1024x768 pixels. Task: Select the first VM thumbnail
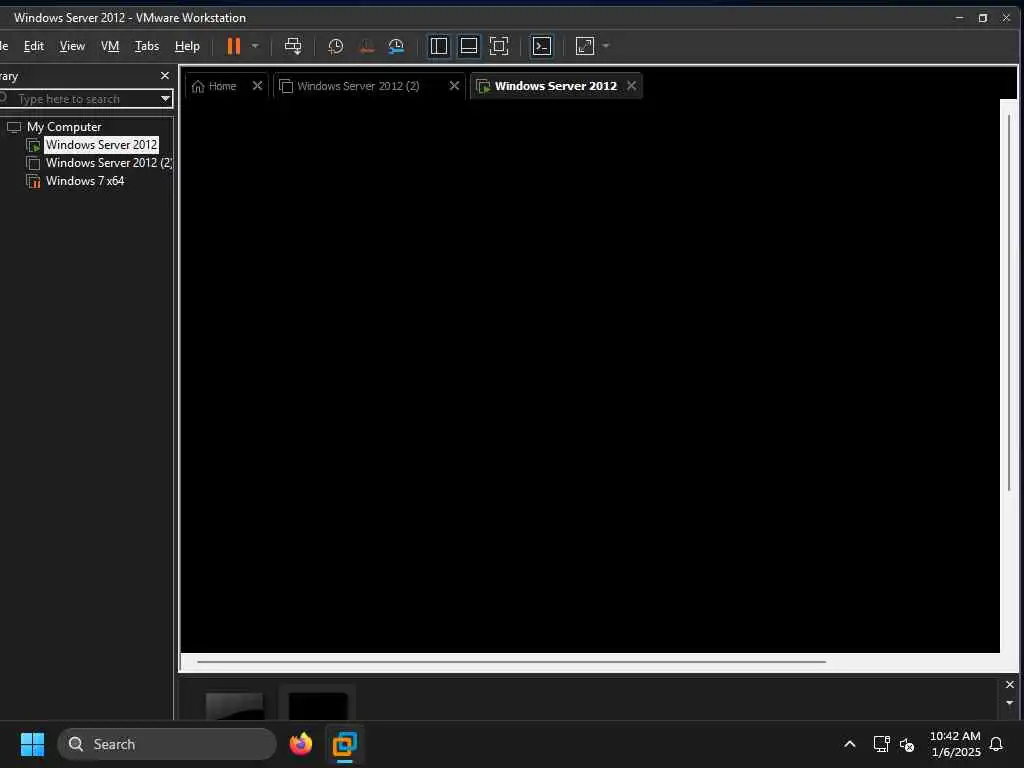pyautogui.click(x=234, y=705)
